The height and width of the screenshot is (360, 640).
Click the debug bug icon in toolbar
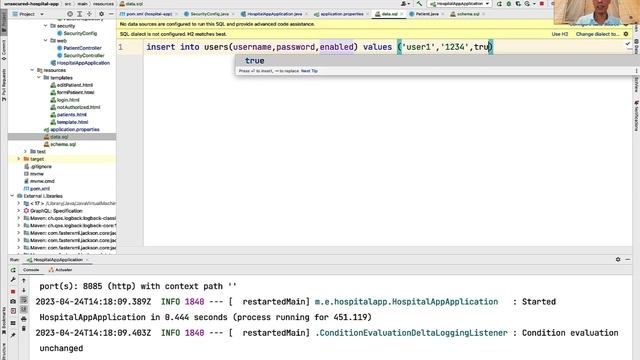(509, 4)
